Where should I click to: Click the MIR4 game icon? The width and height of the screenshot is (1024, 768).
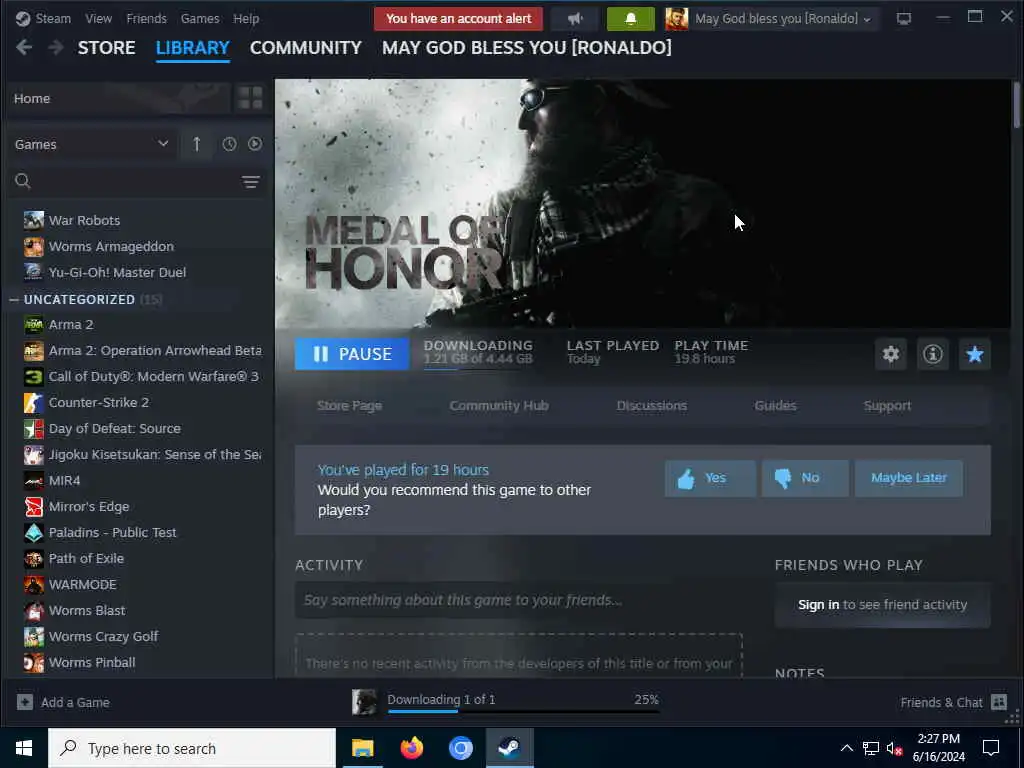34,481
